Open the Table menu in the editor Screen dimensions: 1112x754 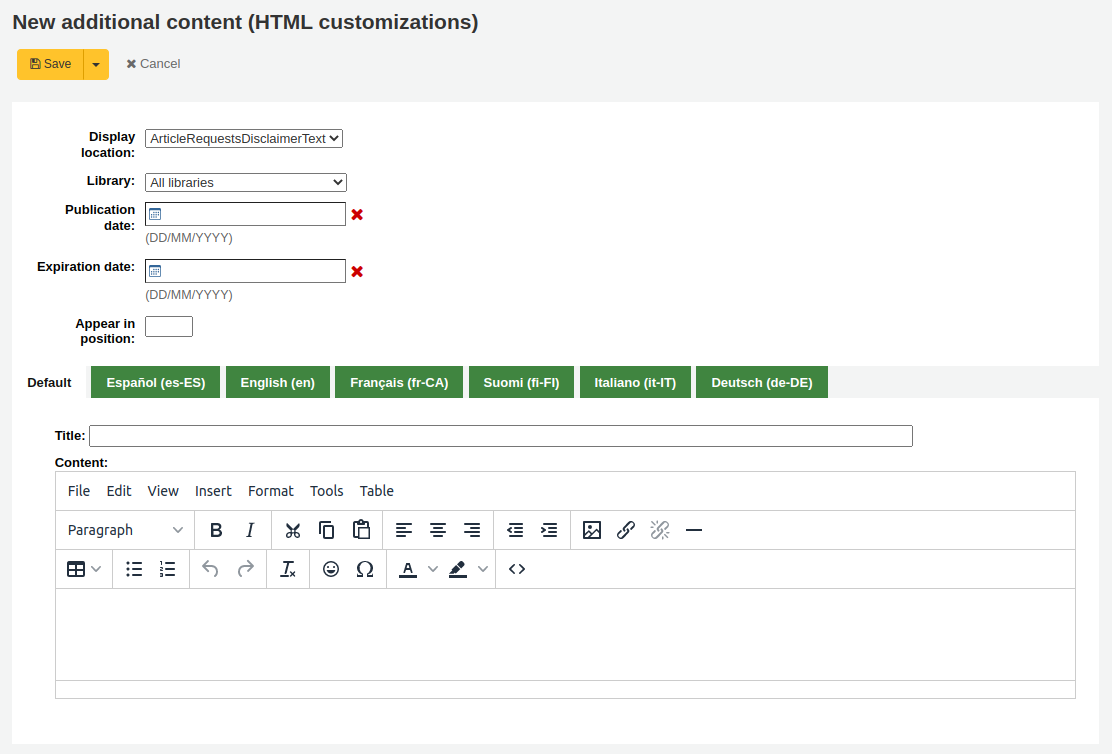pyautogui.click(x=377, y=491)
